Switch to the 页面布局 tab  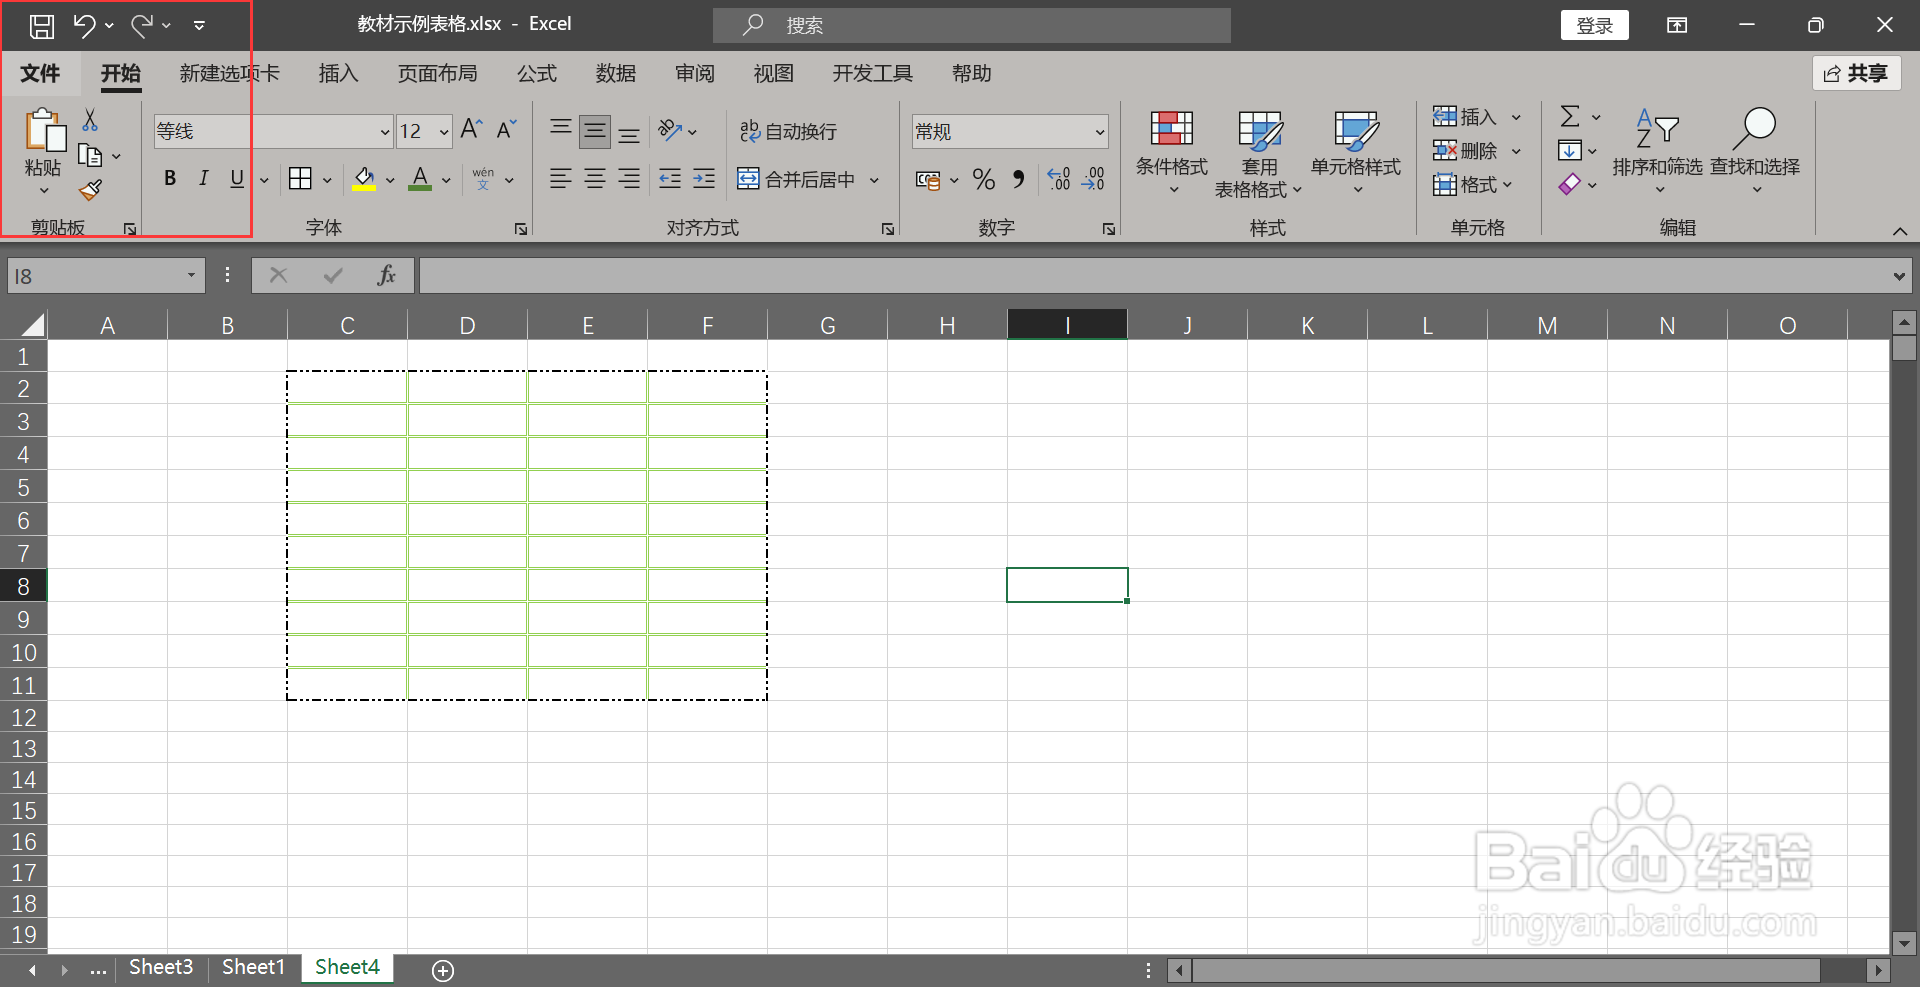click(x=437, y=73)
